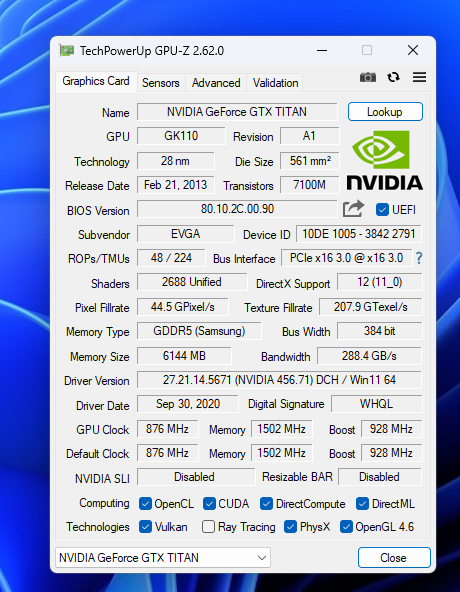Image resolution: width=460 pixels, height=592 pixels.
Task: Click the Technology field showing 28 nm
Action: click(175, 161)
